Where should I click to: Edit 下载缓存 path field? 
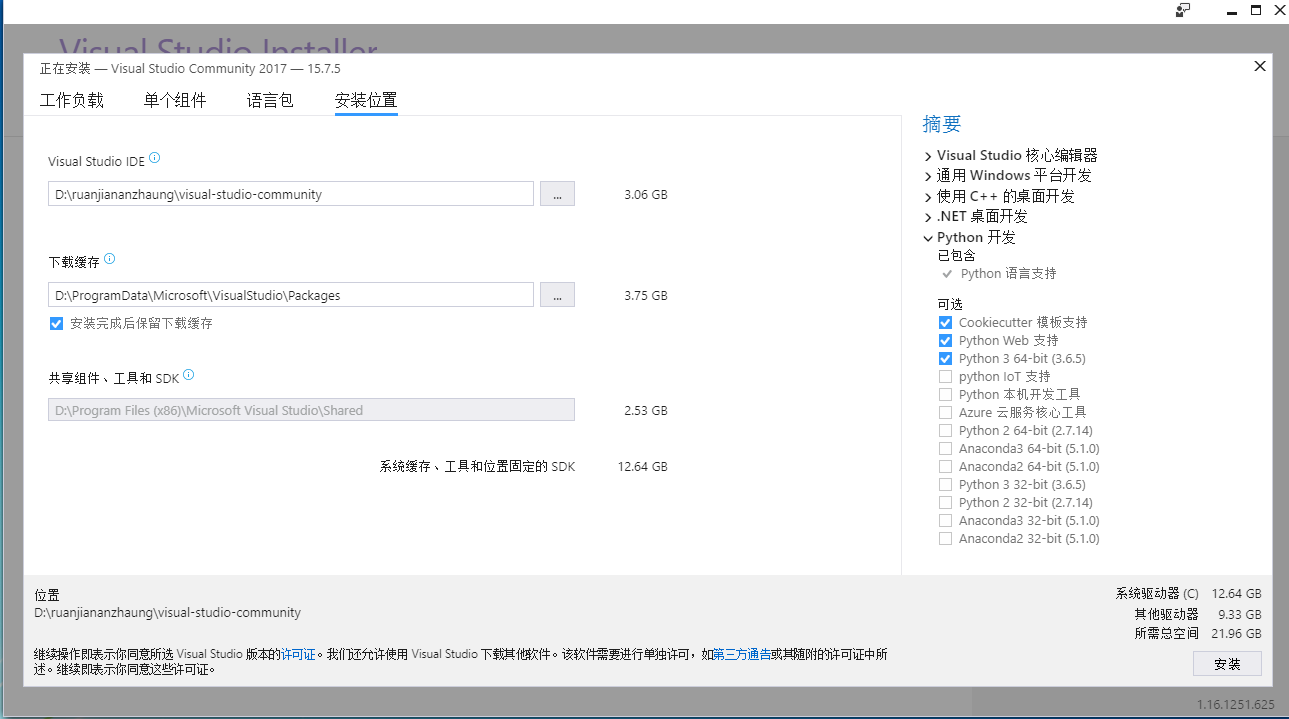click(291, 295)
